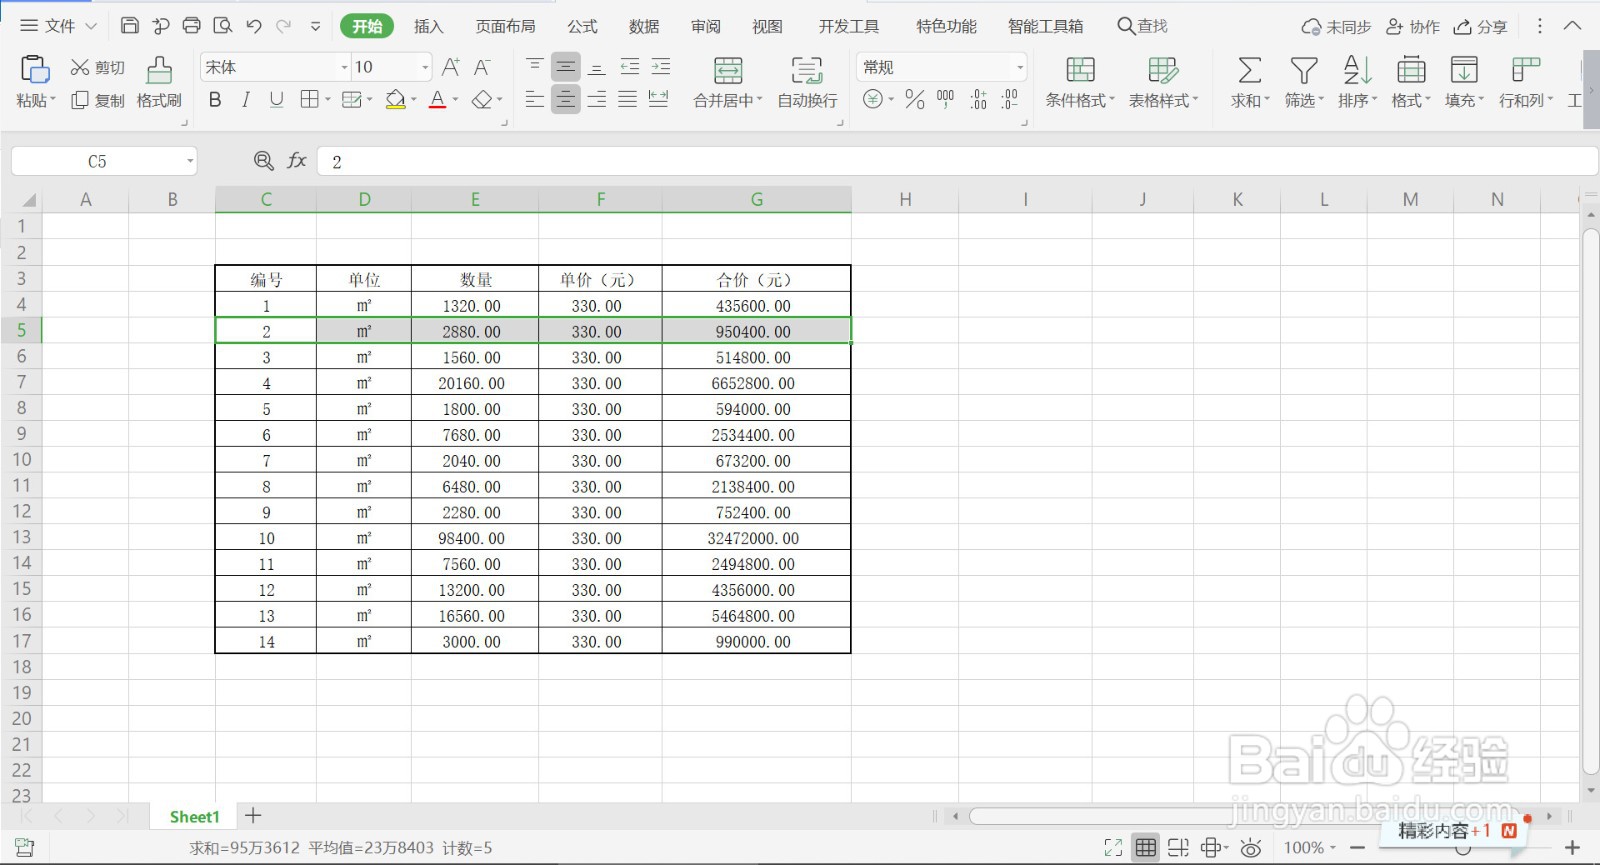Click the Save icon in quick access bar
Screen dimensions: 1600x865
click(130, 26)
